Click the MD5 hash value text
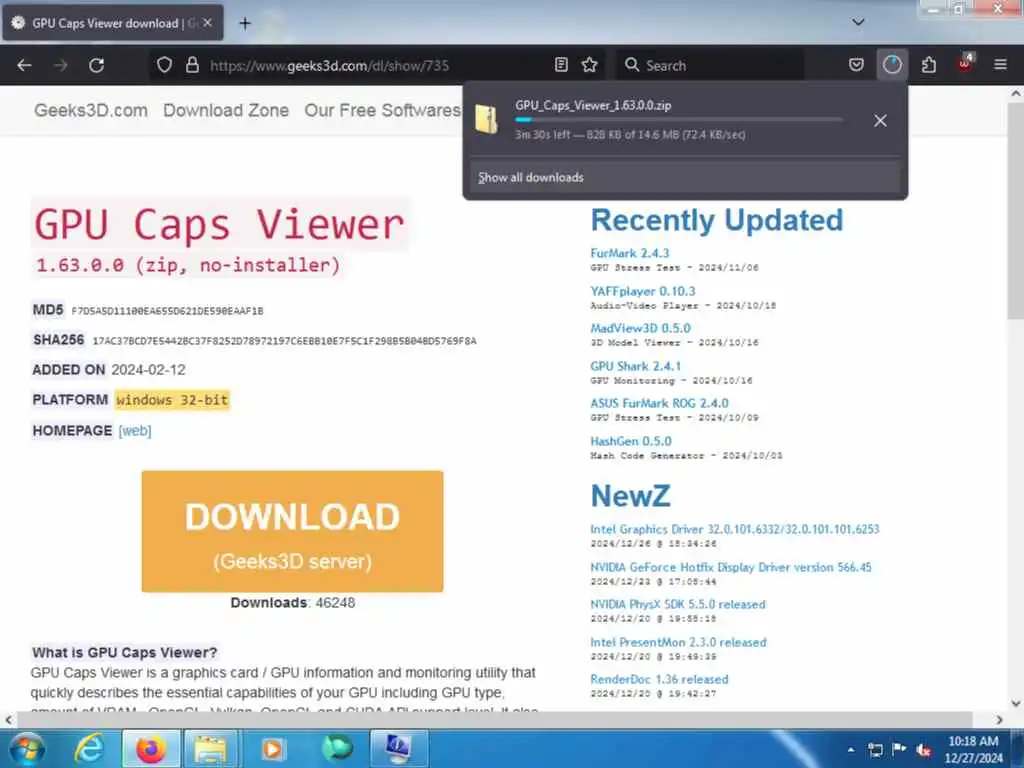The height and width of the screenshot is (768, 1024). coord(167,311)
